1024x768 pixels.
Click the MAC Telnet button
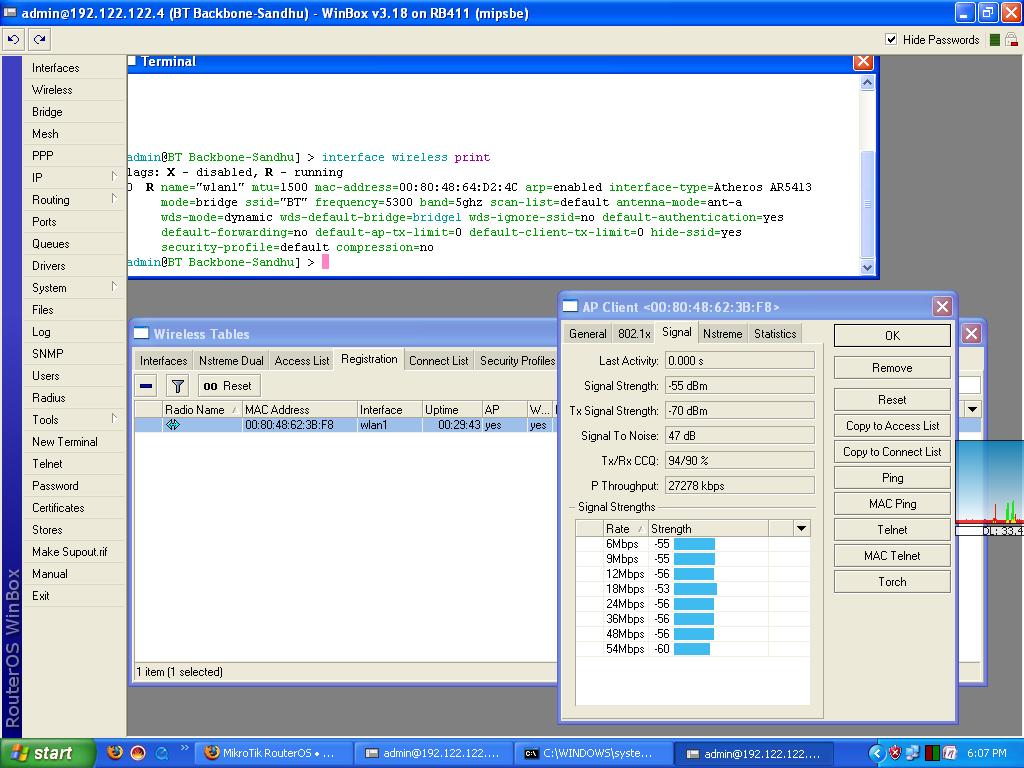[892, 556]
